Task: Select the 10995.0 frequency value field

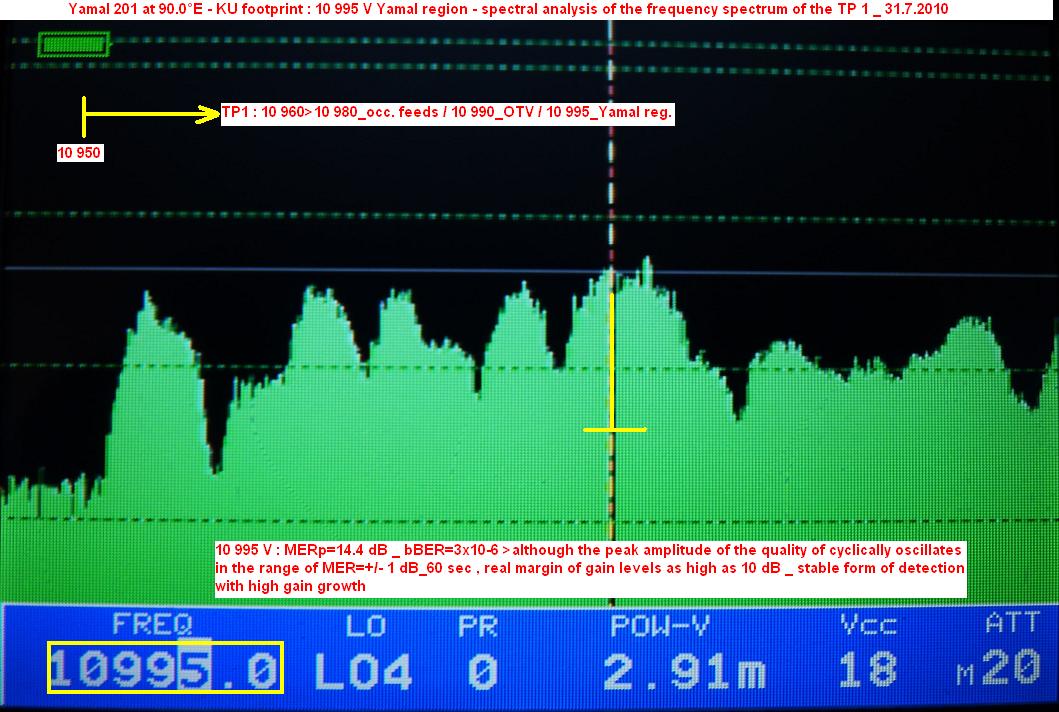Action: click(166, 669)
